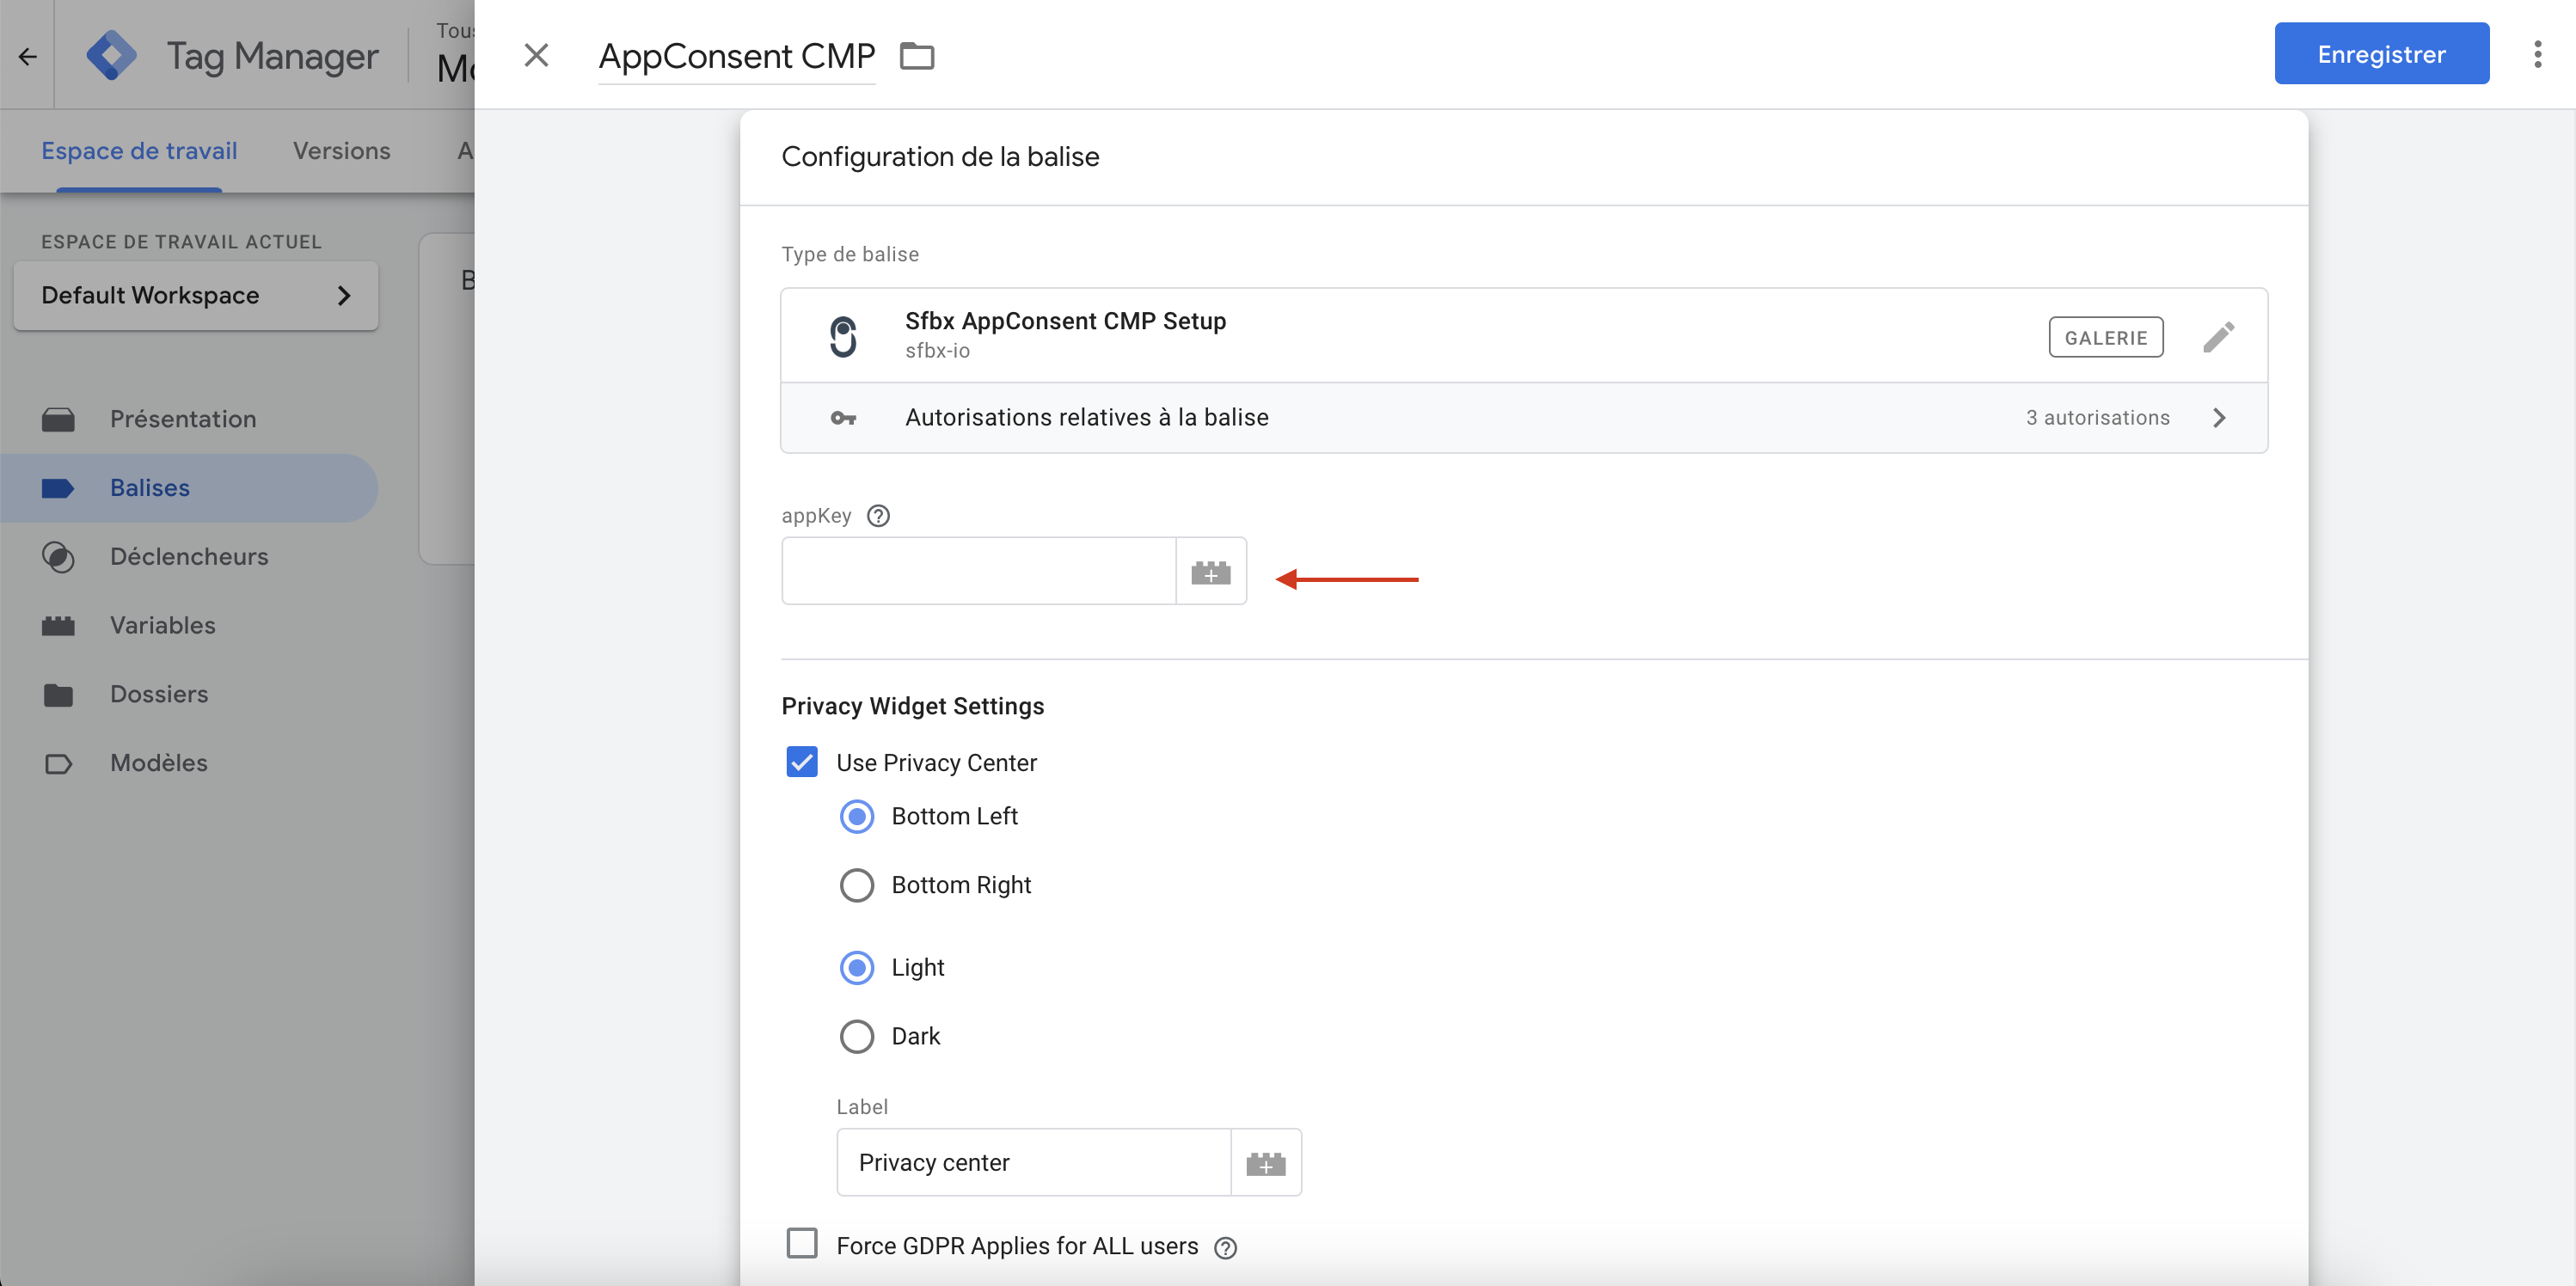Image resolution: width=2576 pixels, height=1286 pixels.
Task: Open help for Force GDPR Applies option
Action: tap(1225, 1247)
